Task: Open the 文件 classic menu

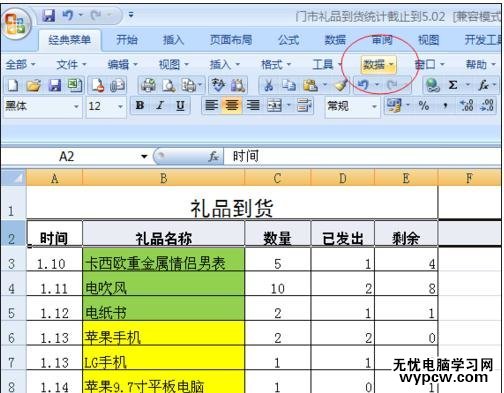Action: click(71, 64)
